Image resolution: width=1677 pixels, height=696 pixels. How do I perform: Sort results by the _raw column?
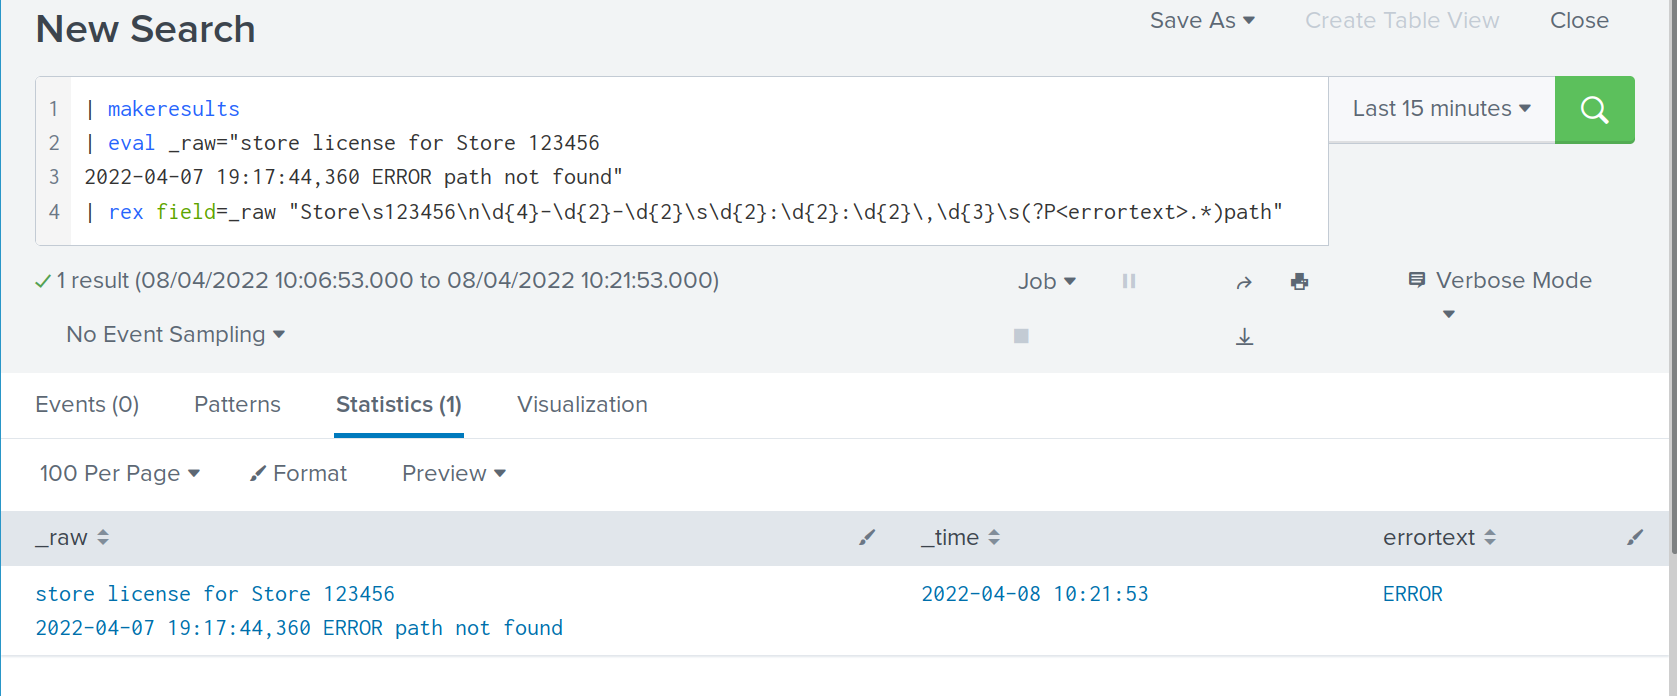pos(72,538)
